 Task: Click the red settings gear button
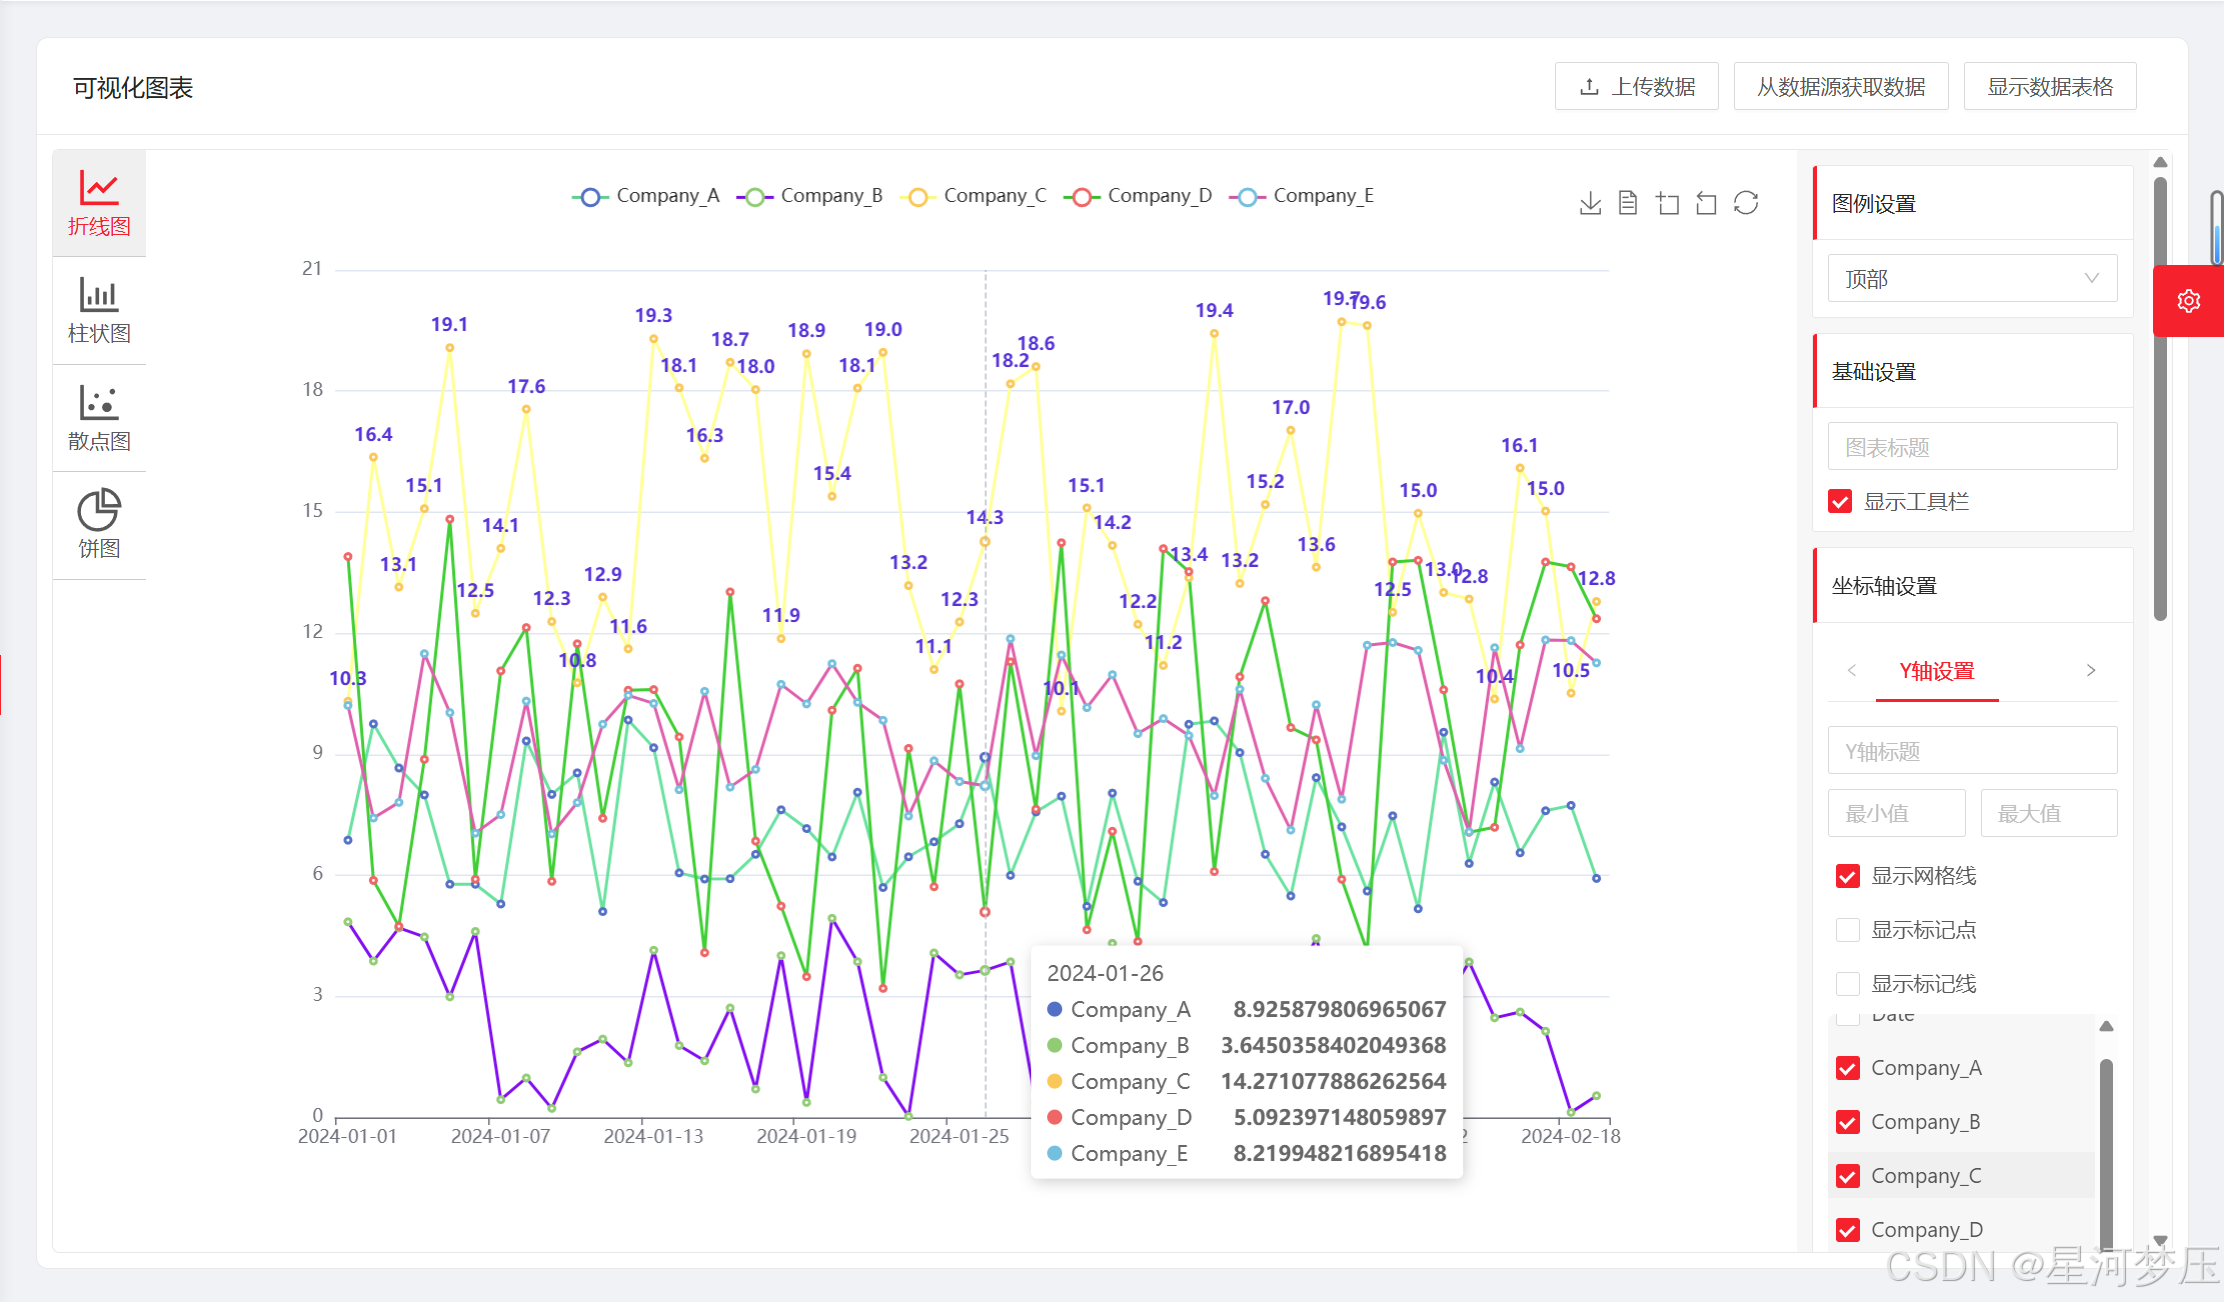2188,301
